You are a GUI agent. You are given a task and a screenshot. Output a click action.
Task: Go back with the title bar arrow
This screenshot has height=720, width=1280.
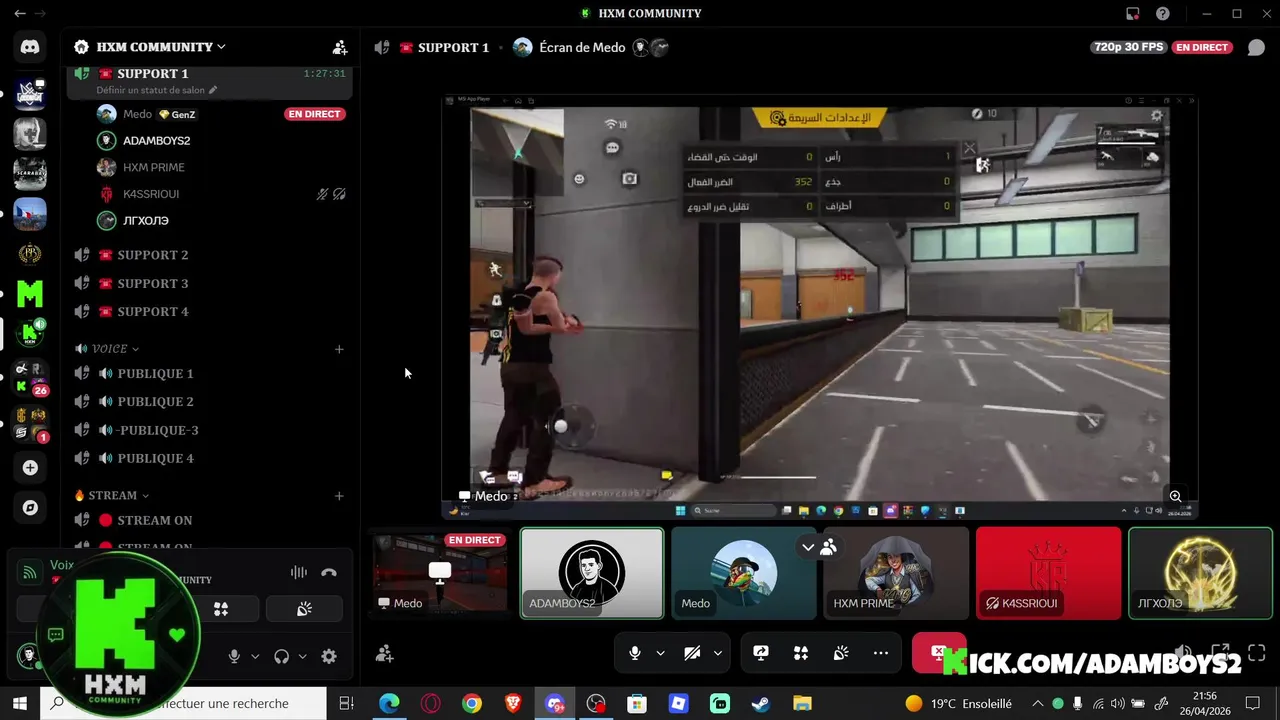click(20, 14)
